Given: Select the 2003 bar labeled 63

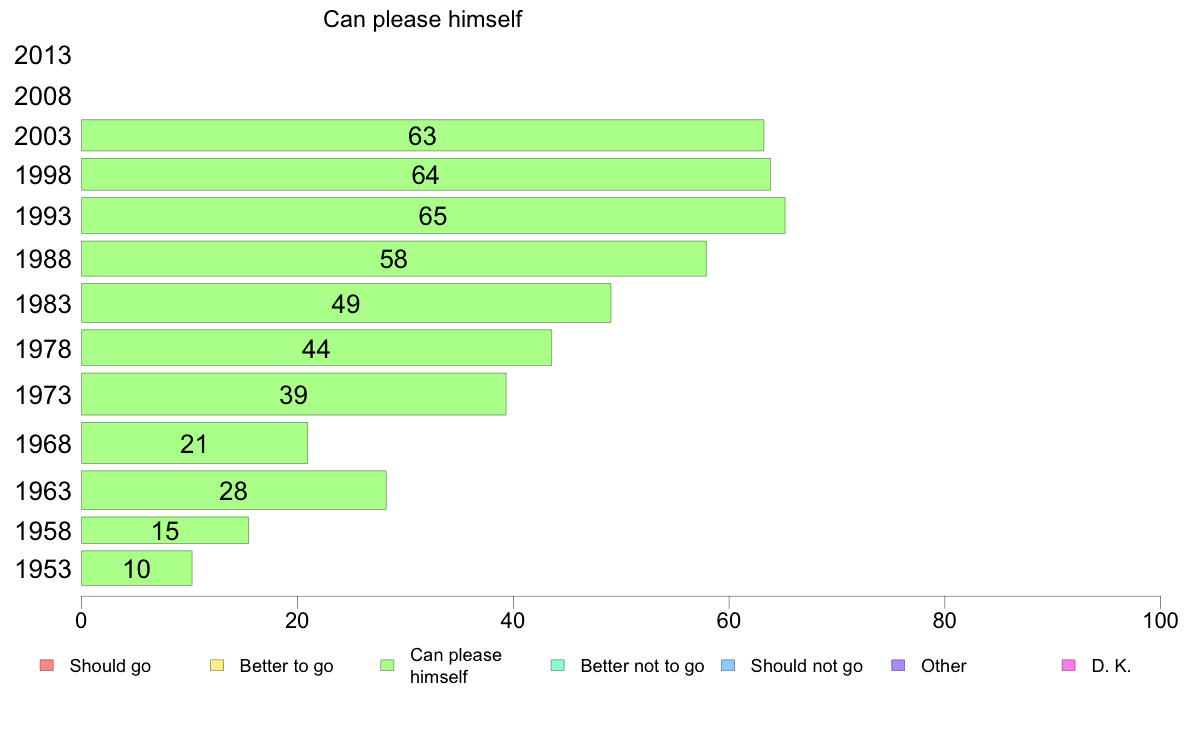Looking at the screenshot, I should [422, 135].
